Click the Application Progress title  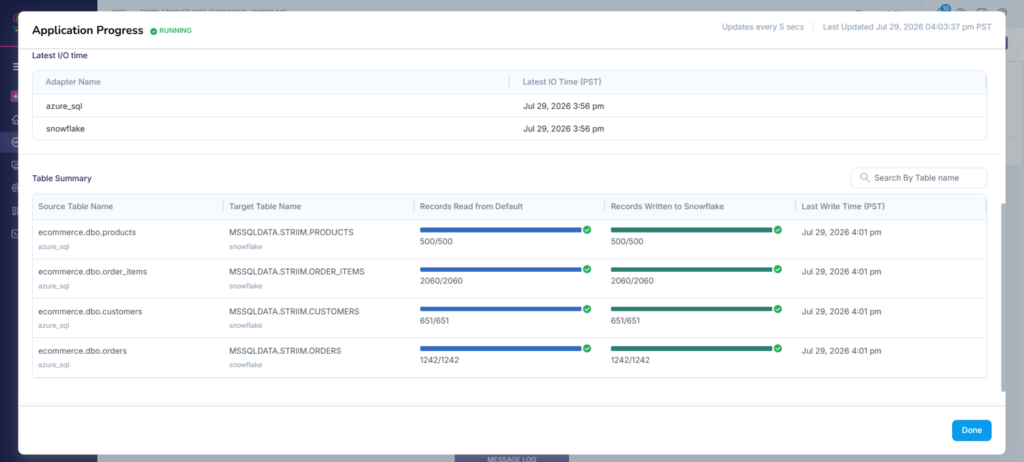(88, 30)
